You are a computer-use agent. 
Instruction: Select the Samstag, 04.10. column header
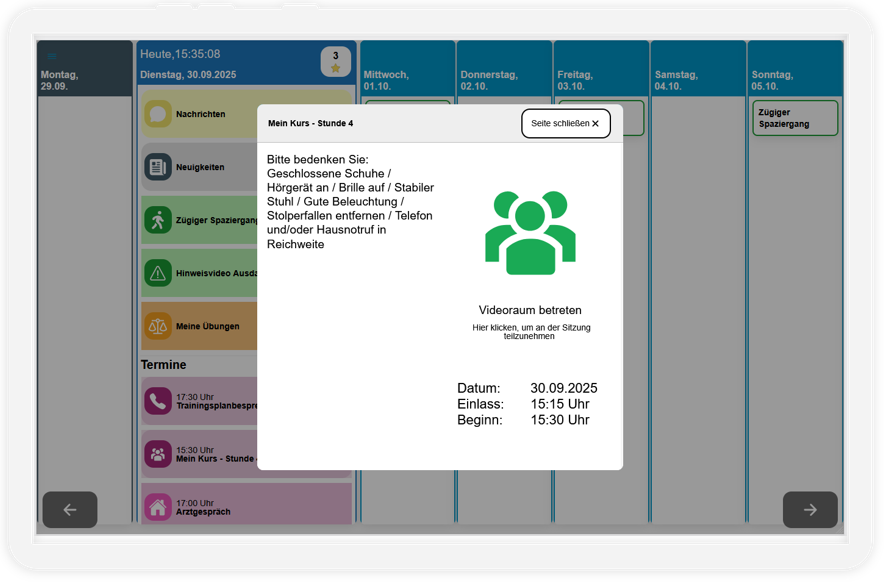[699, 68]
